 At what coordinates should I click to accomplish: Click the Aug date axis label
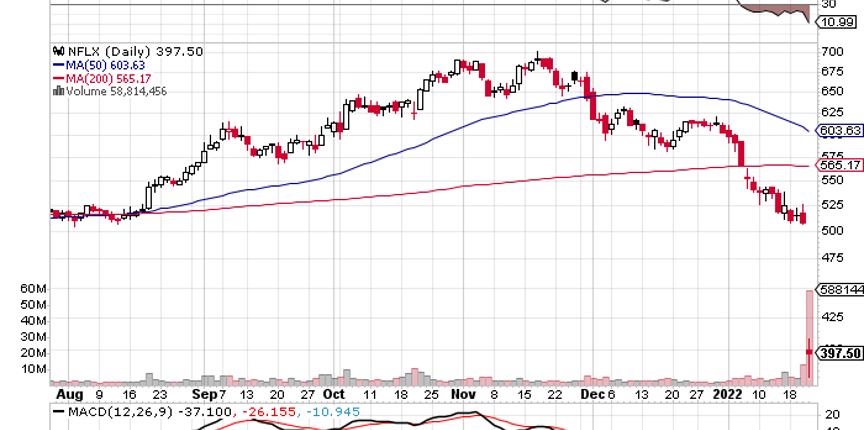[x=69, y=395]
